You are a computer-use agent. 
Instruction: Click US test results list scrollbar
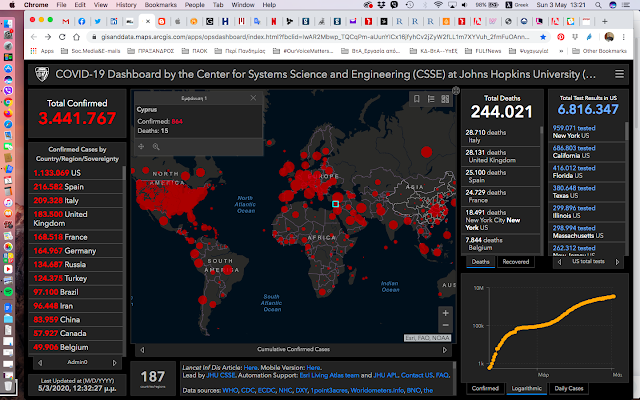point(627,131)
